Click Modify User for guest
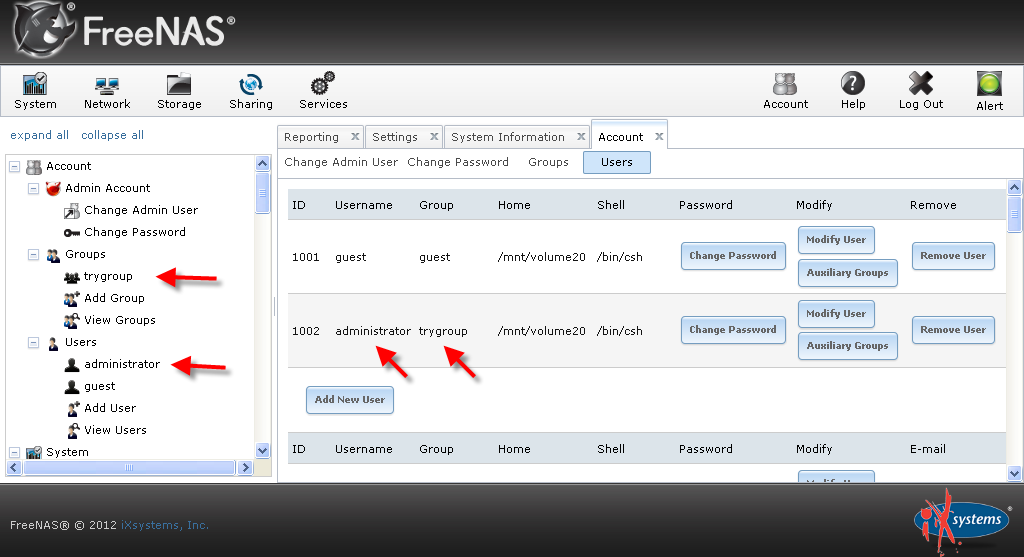1024x557 pixels. [x=836, y=240]
